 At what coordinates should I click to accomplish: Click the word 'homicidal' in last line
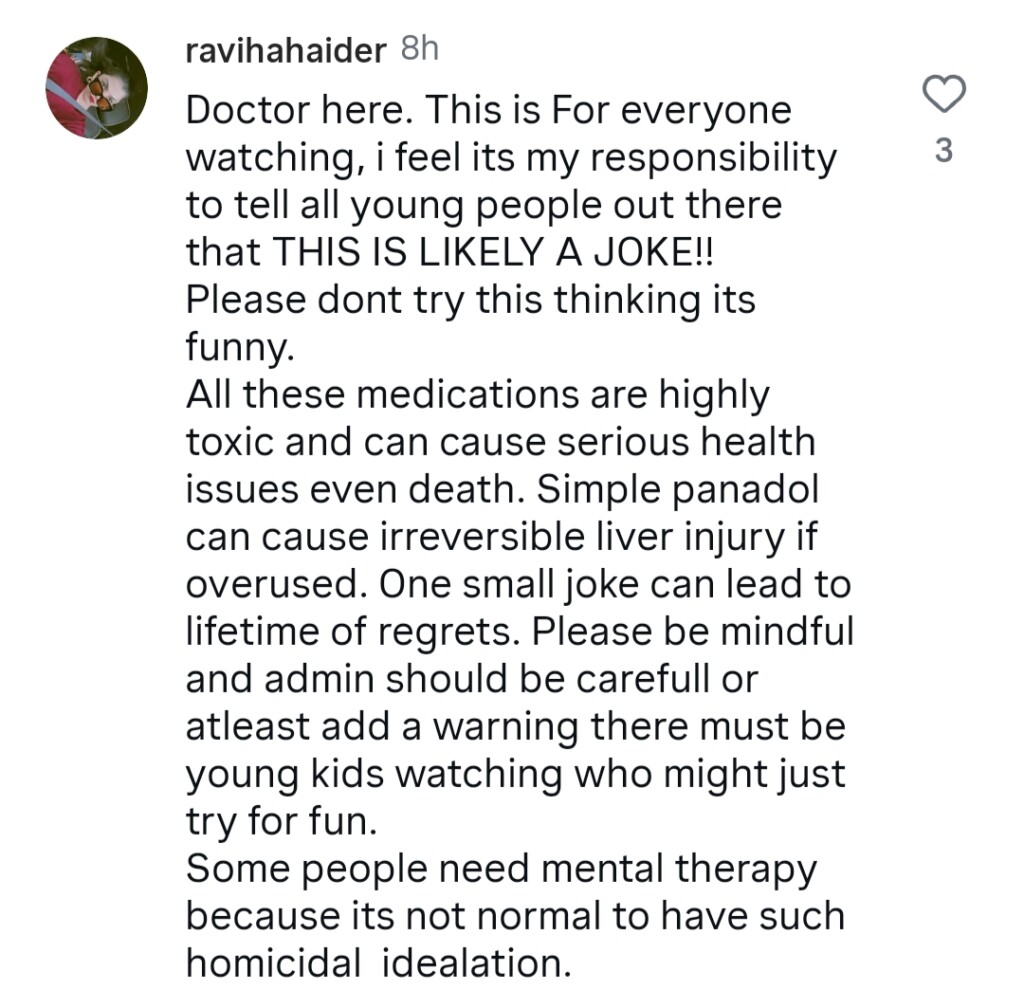click(x=273, y=963)
